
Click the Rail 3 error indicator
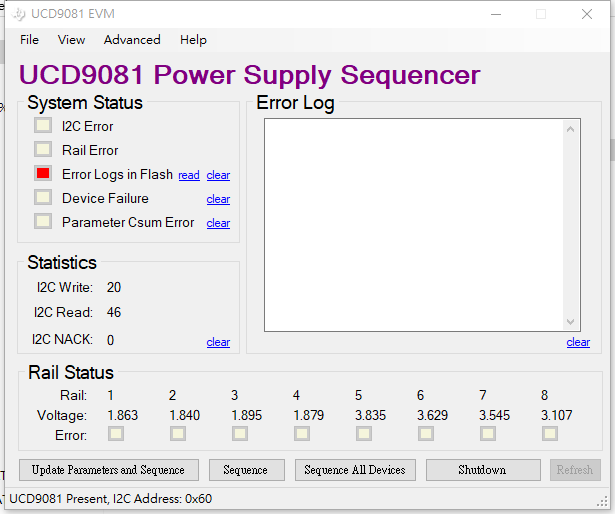[240, 434]
